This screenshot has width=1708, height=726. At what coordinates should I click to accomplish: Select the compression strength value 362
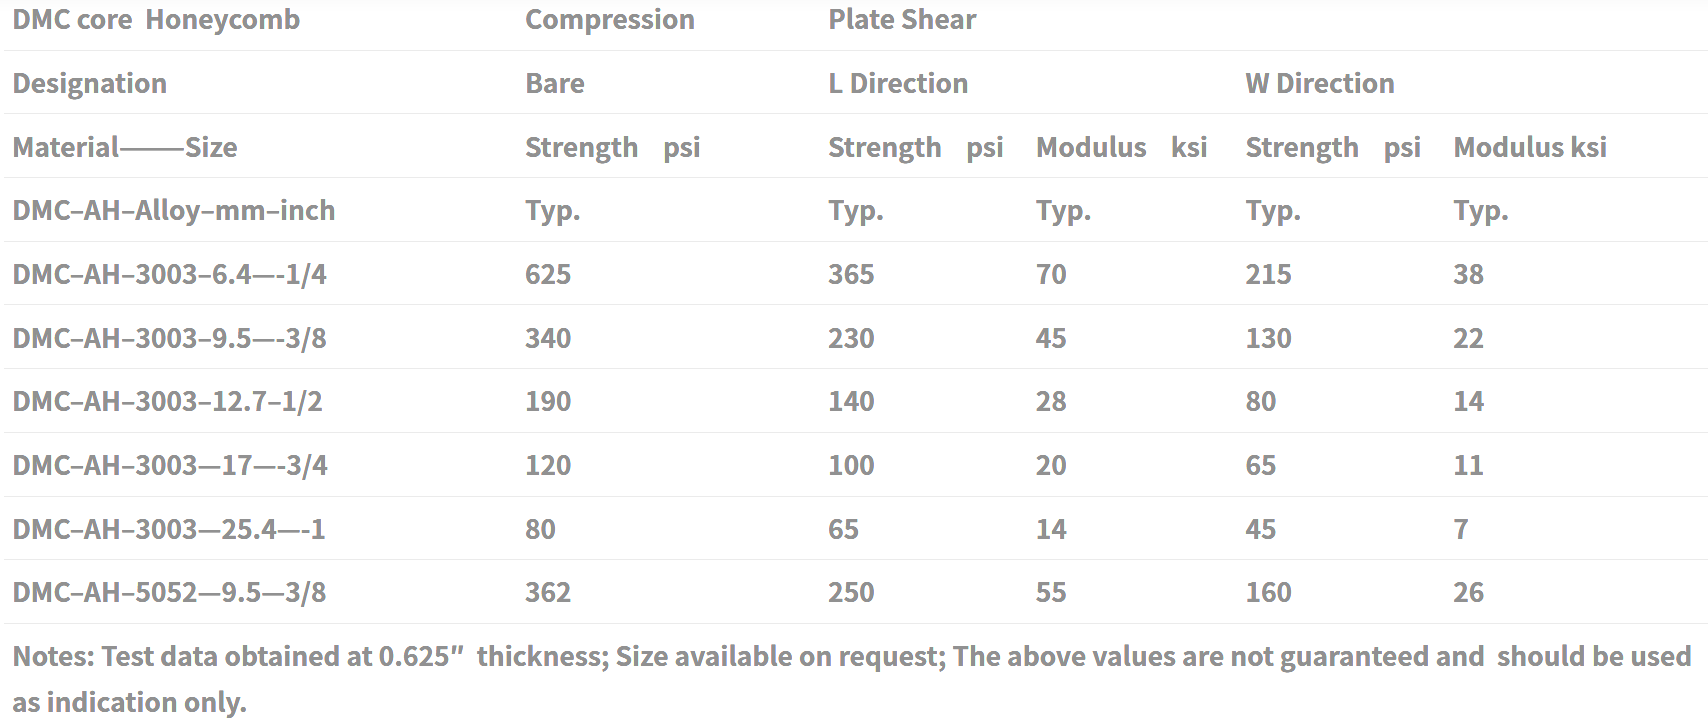[548, 592]
